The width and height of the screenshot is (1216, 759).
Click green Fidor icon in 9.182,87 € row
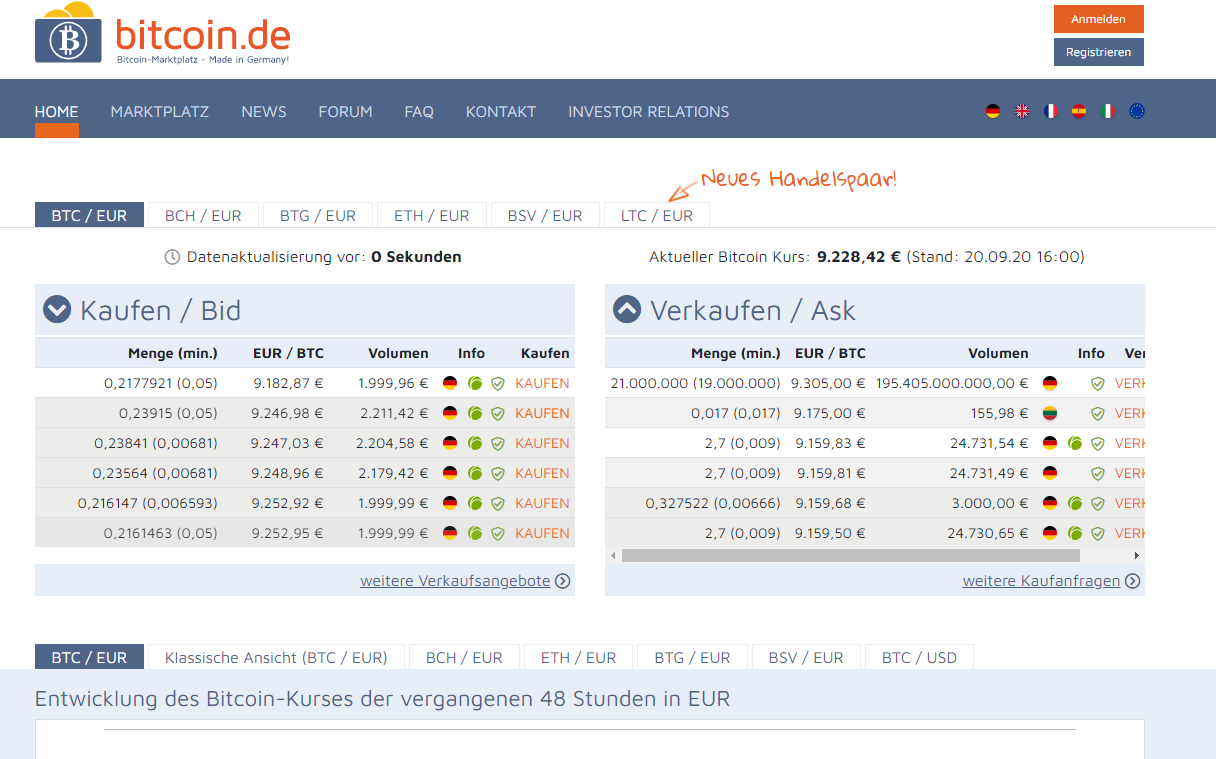click(475, 383)
